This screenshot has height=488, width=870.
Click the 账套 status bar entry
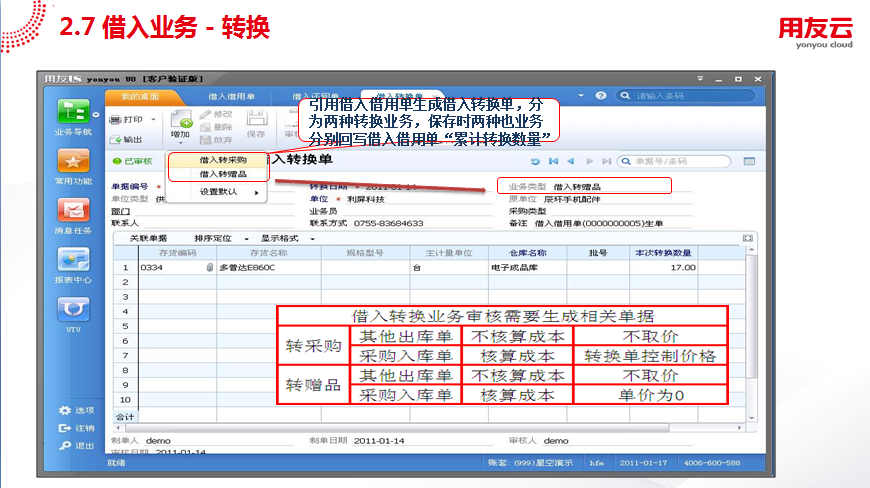tap(530, 462)
